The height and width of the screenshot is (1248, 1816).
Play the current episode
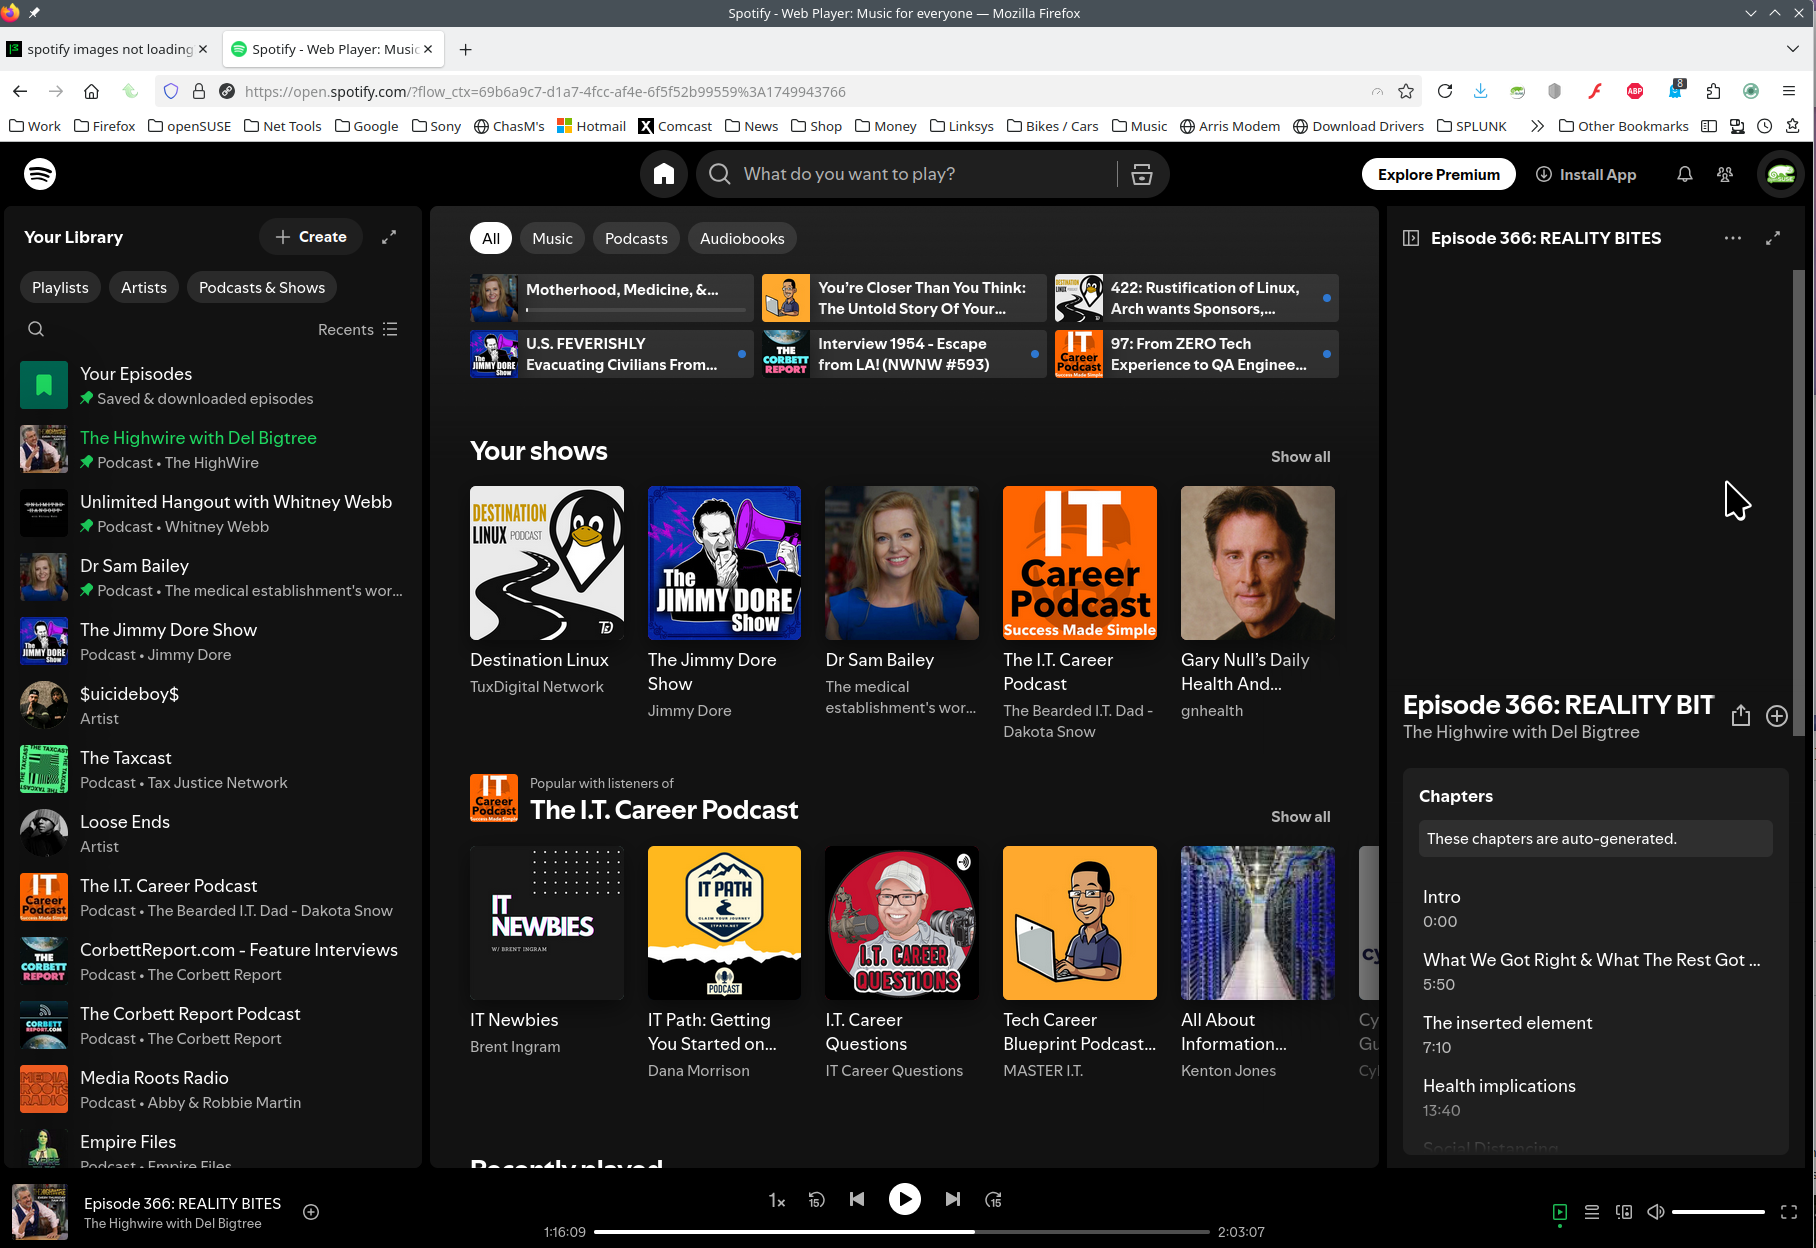coord(905,1199)
